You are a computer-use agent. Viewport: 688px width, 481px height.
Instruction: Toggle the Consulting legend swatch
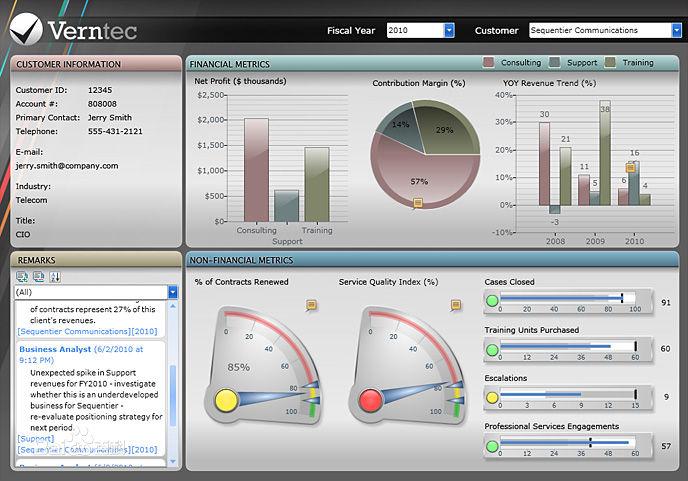[489, 63]
